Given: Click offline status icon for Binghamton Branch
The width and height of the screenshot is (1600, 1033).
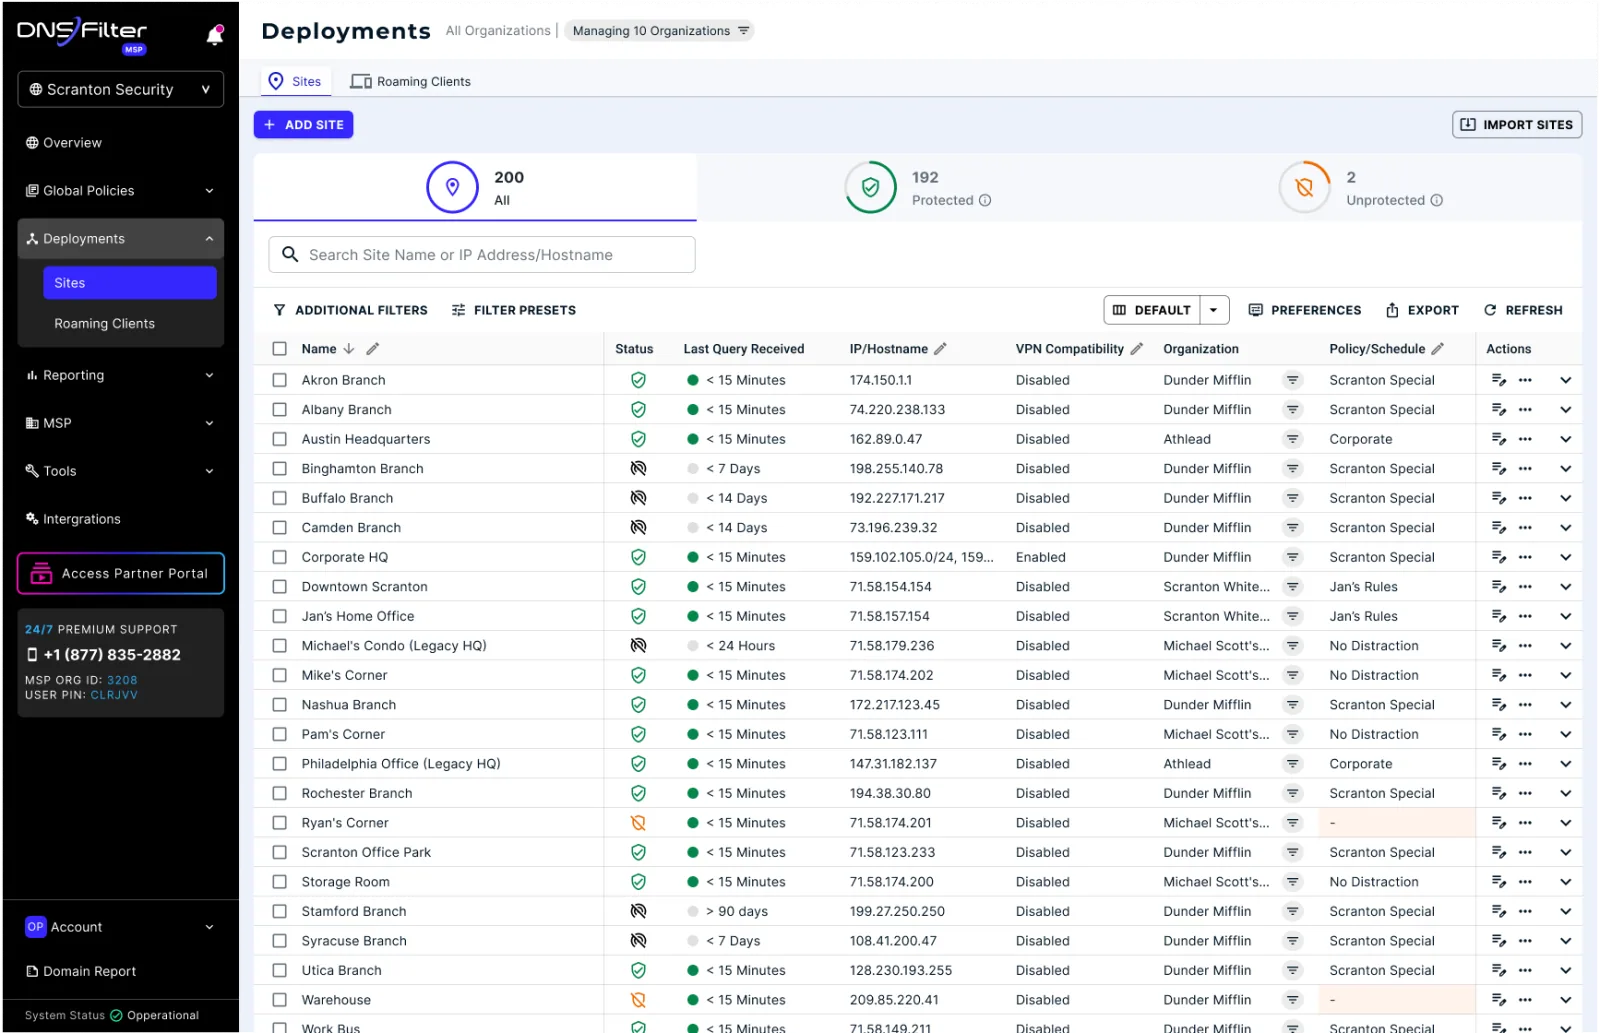Looking at the screenshot, I should (638, 468).
